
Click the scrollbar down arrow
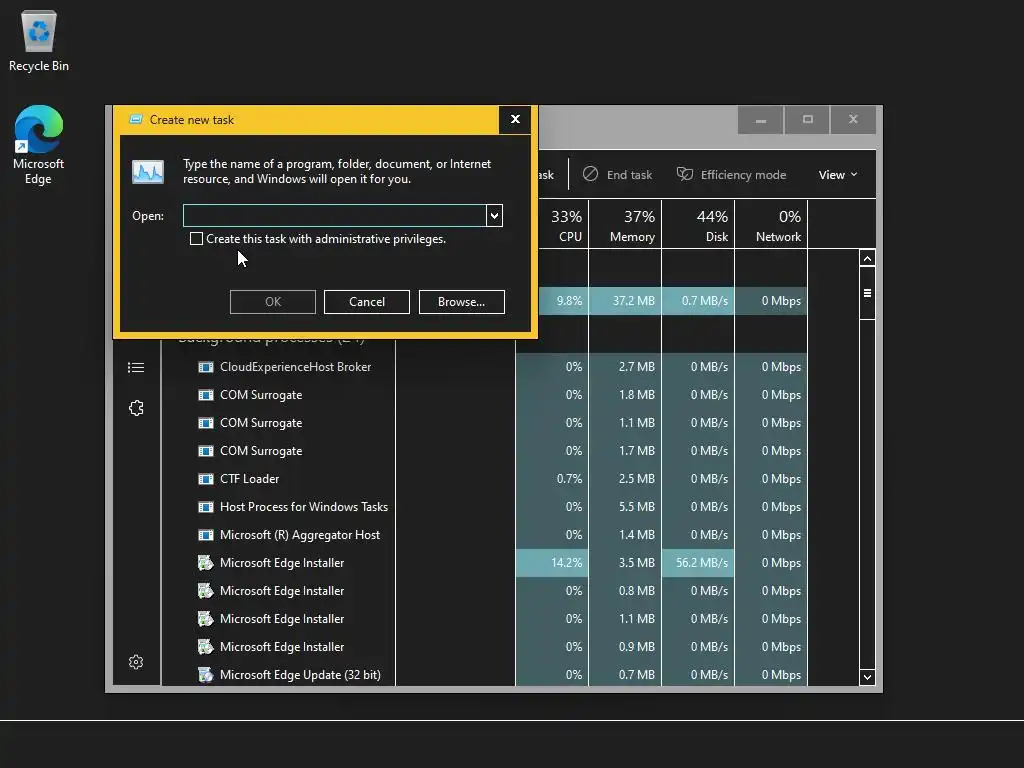click(x=867, y=677)
